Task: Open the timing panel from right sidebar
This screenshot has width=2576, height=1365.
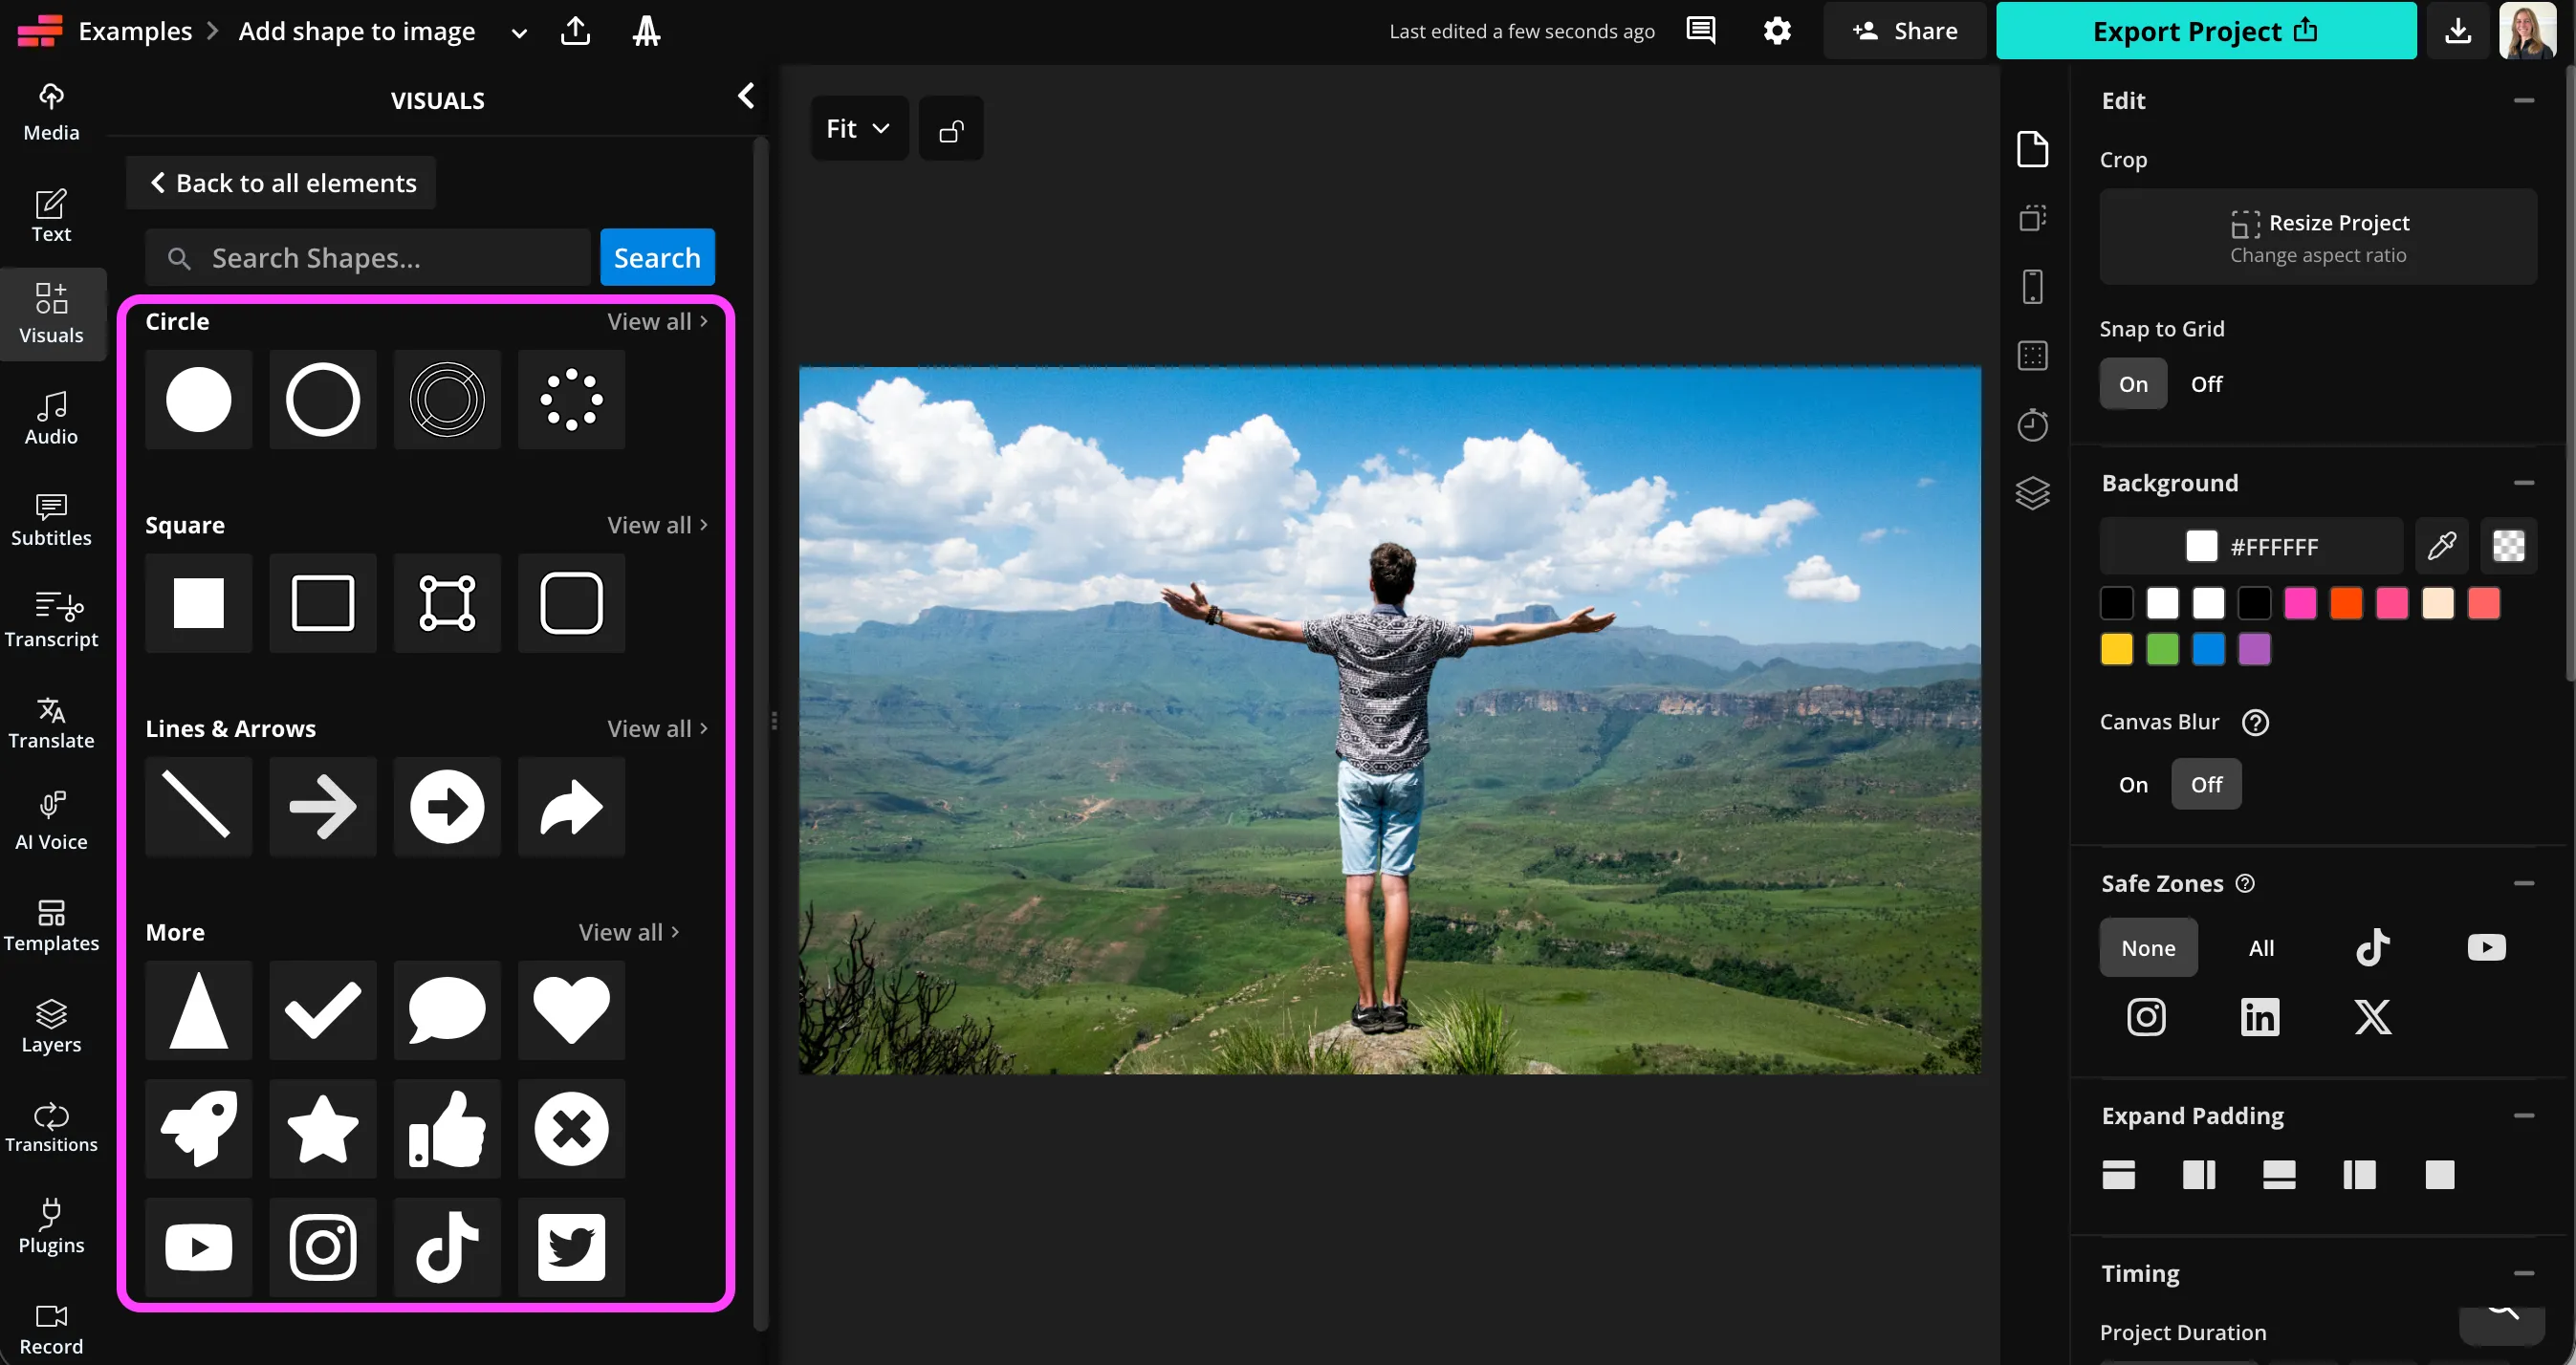Action: 2032,425
